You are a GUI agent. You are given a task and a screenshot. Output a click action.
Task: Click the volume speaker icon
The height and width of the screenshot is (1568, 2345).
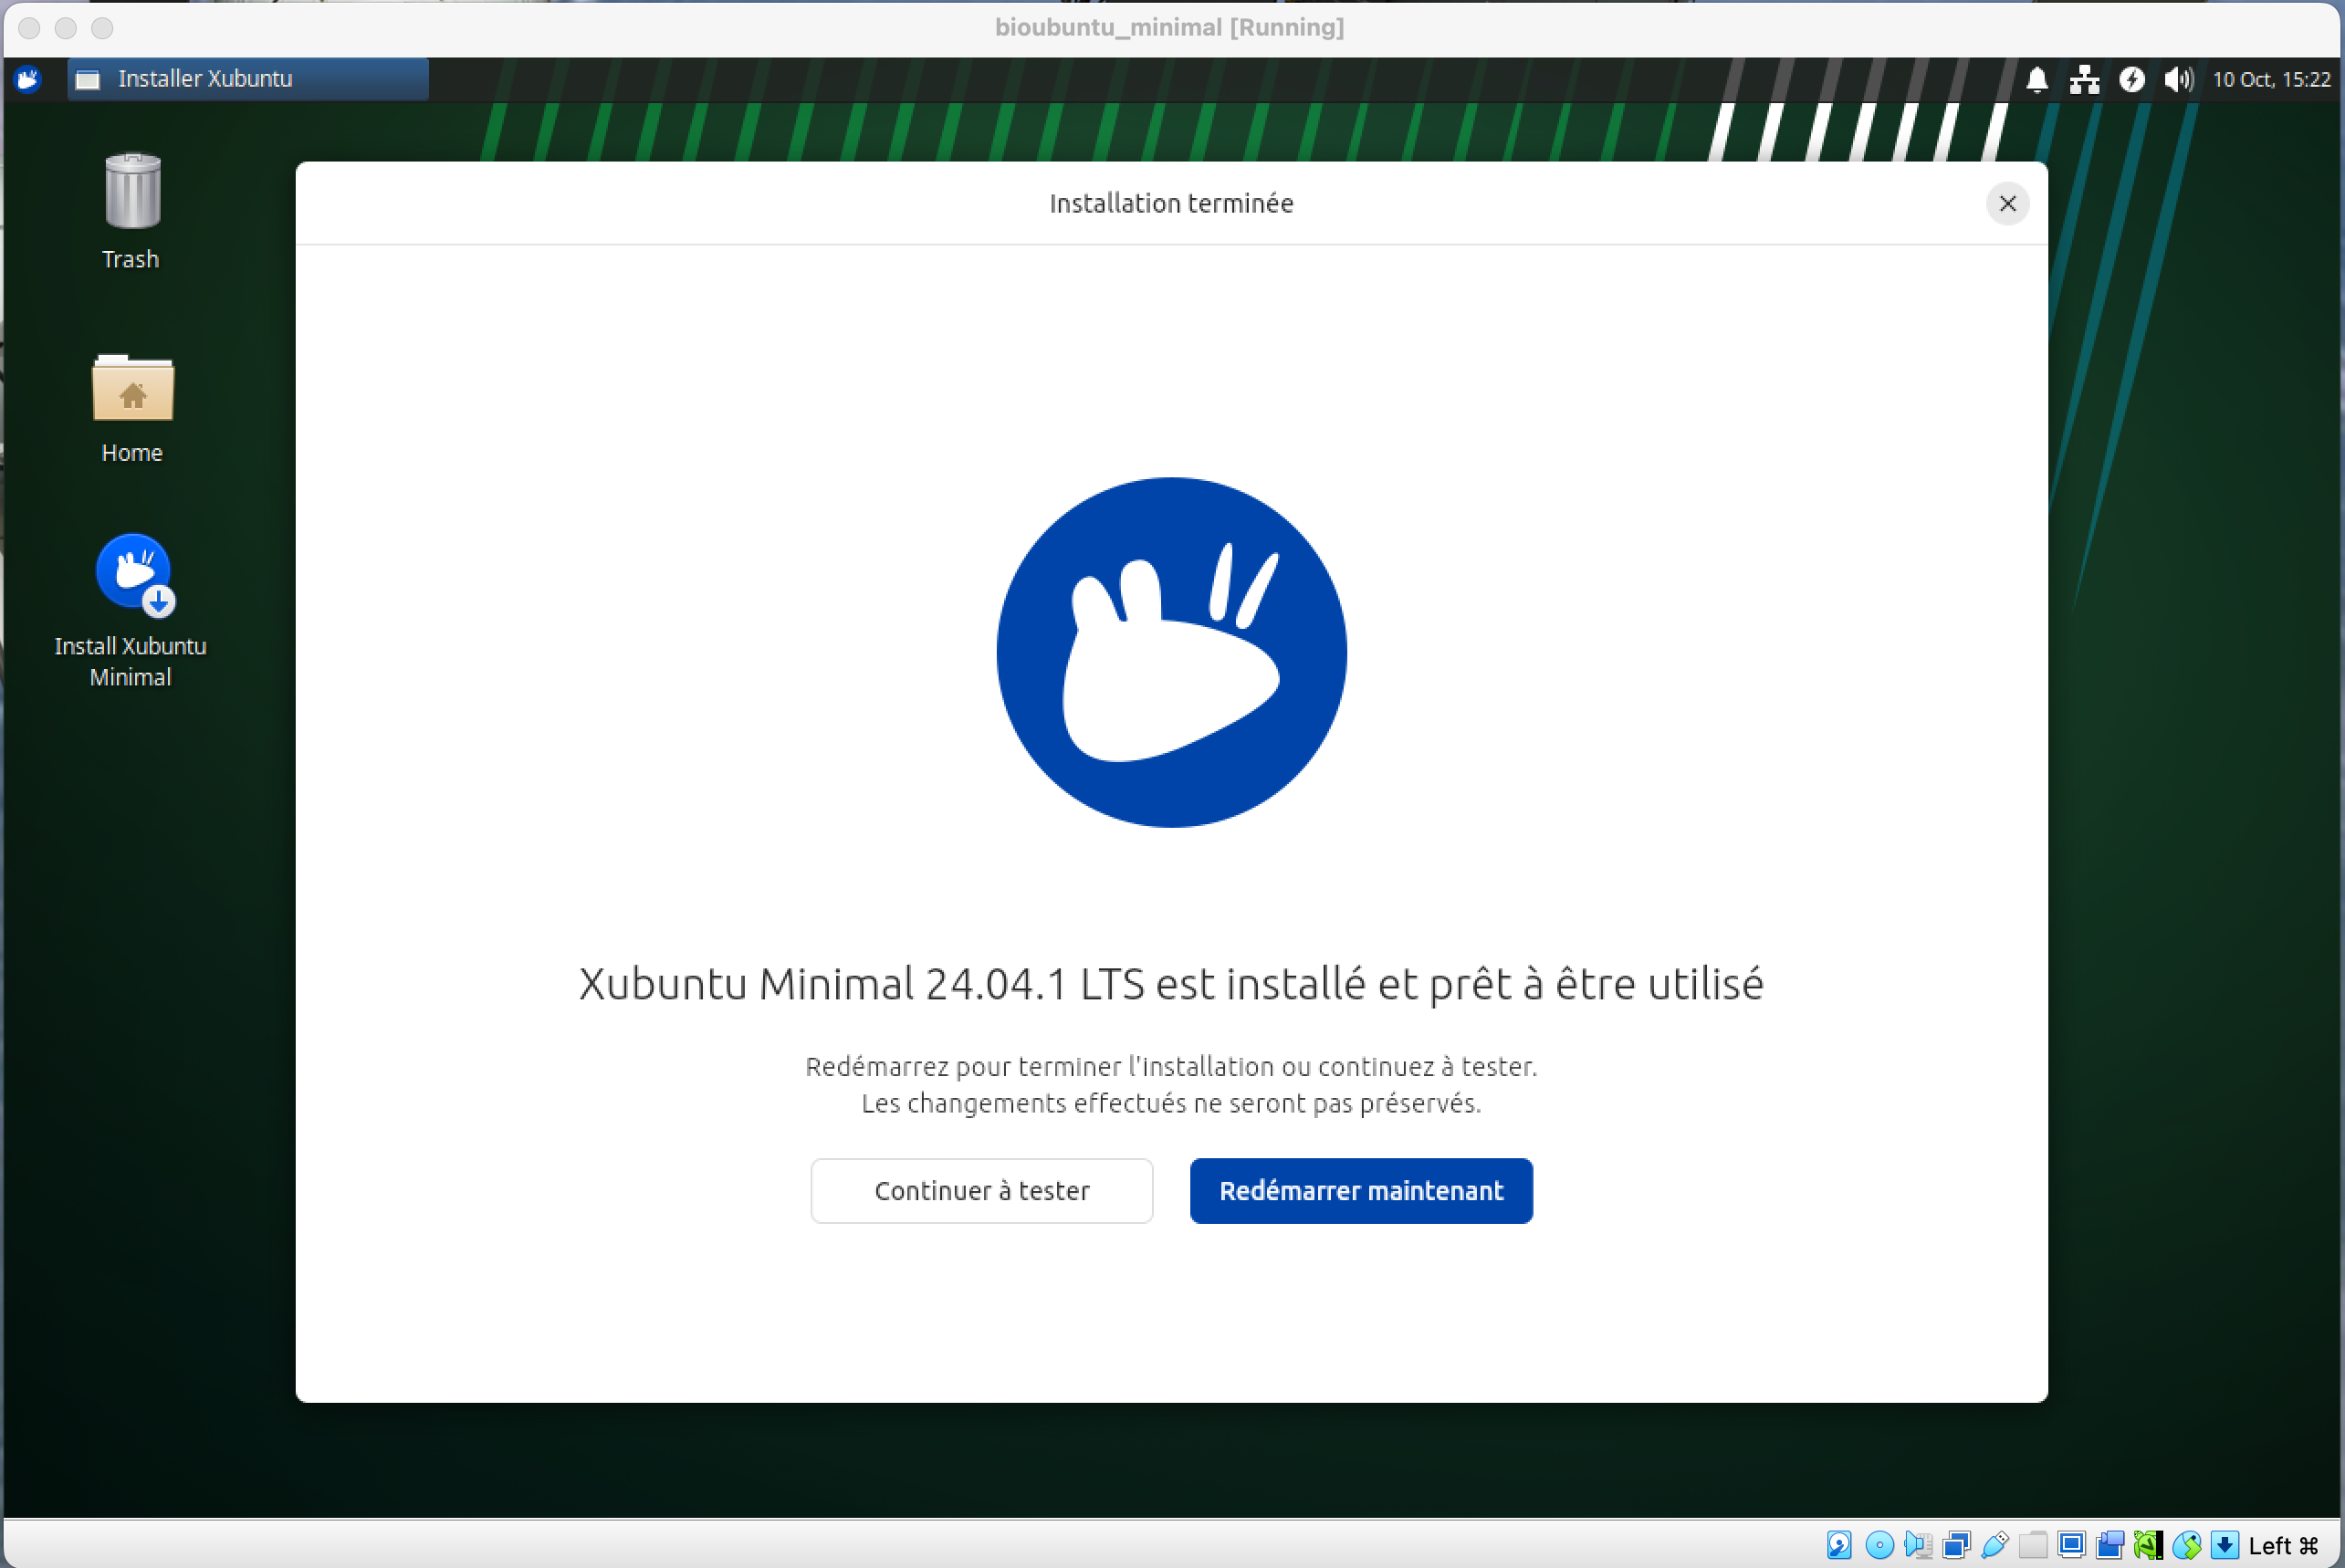(2177, 79)
